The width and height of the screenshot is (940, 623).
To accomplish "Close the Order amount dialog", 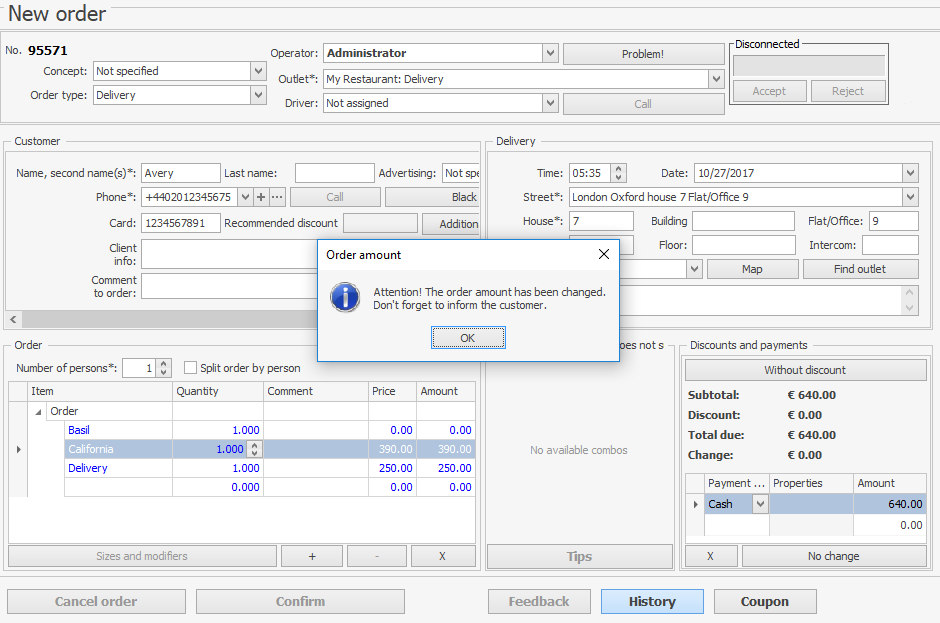I will point(603,255).
